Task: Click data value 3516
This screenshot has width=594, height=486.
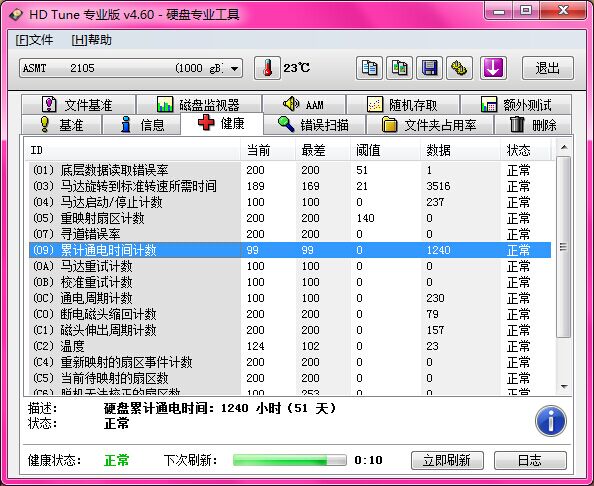Action: (438, 186)
